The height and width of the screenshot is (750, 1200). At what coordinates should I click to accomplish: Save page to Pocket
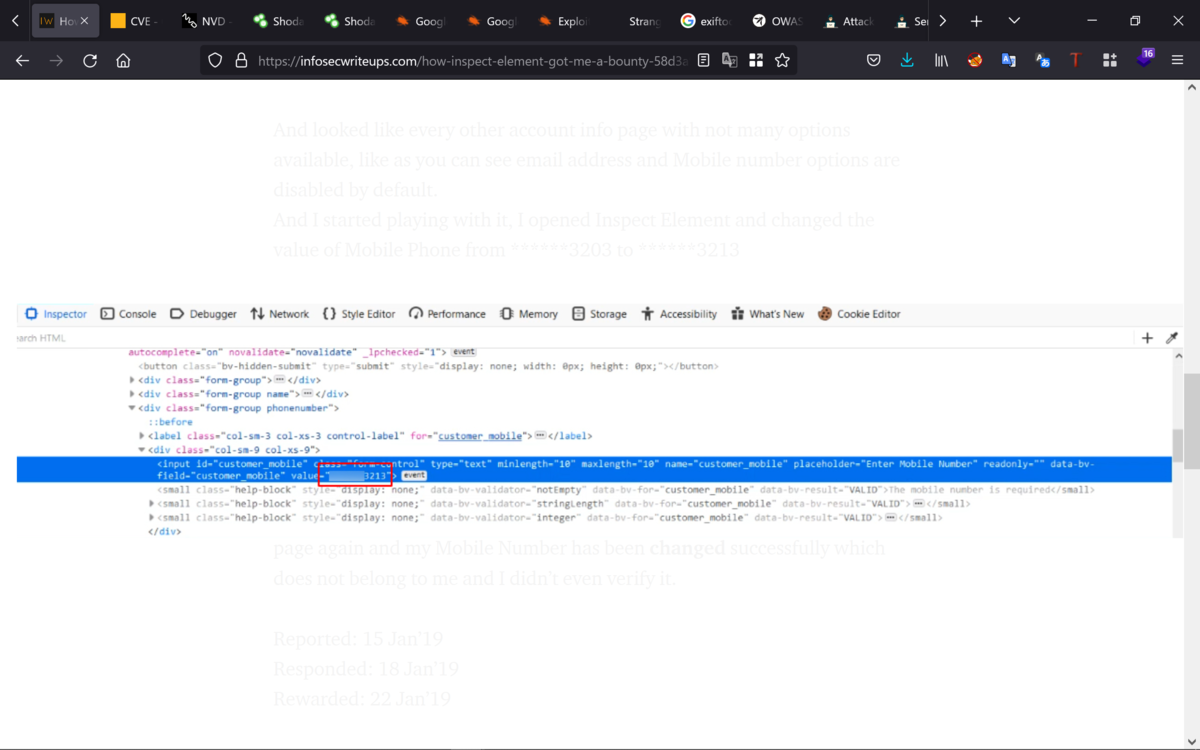(873, 61)
